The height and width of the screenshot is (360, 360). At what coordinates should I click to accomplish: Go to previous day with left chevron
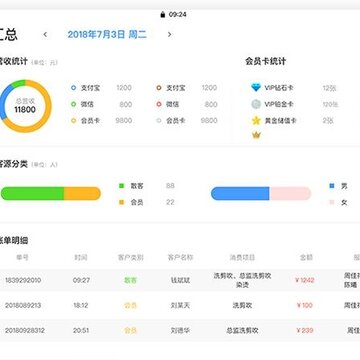click(45, 34)
